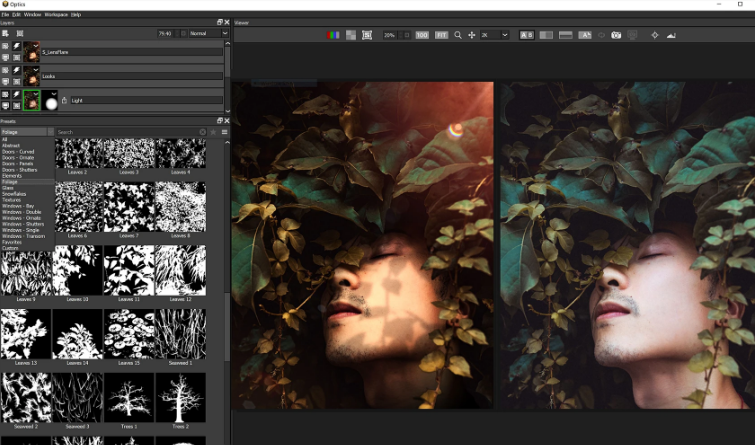Click the add layer icon in Layers panel
Image resolution: width=755 pixels, height=445 pixels.
pos(5,33)
